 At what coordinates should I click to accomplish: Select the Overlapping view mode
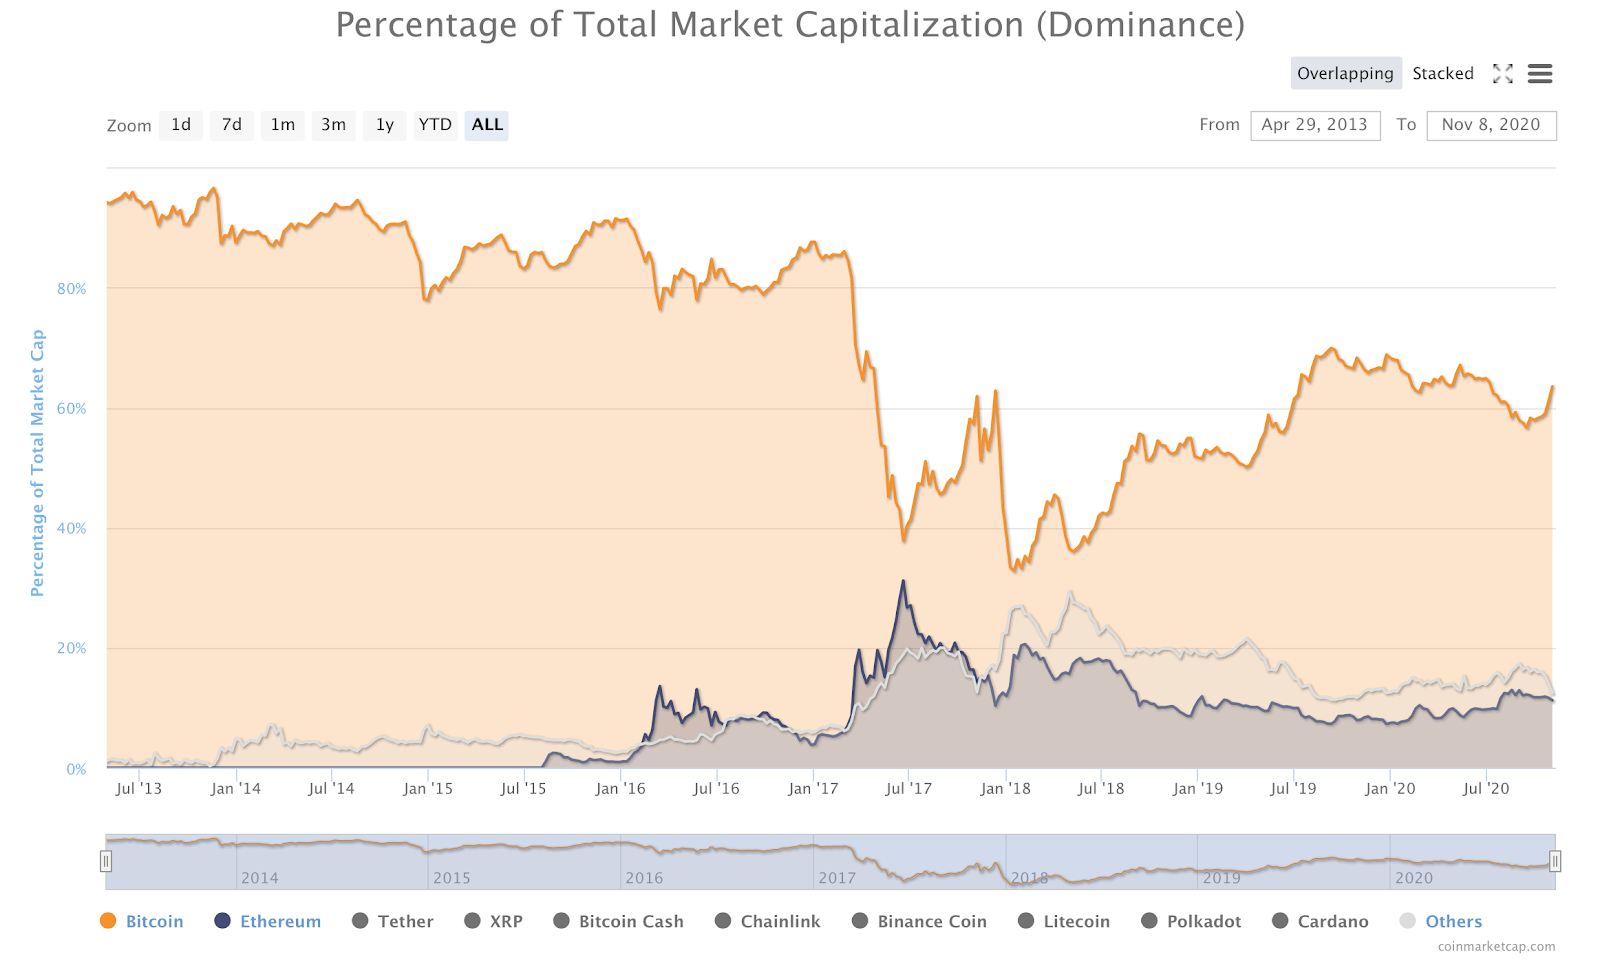(x=1345, y=73)
